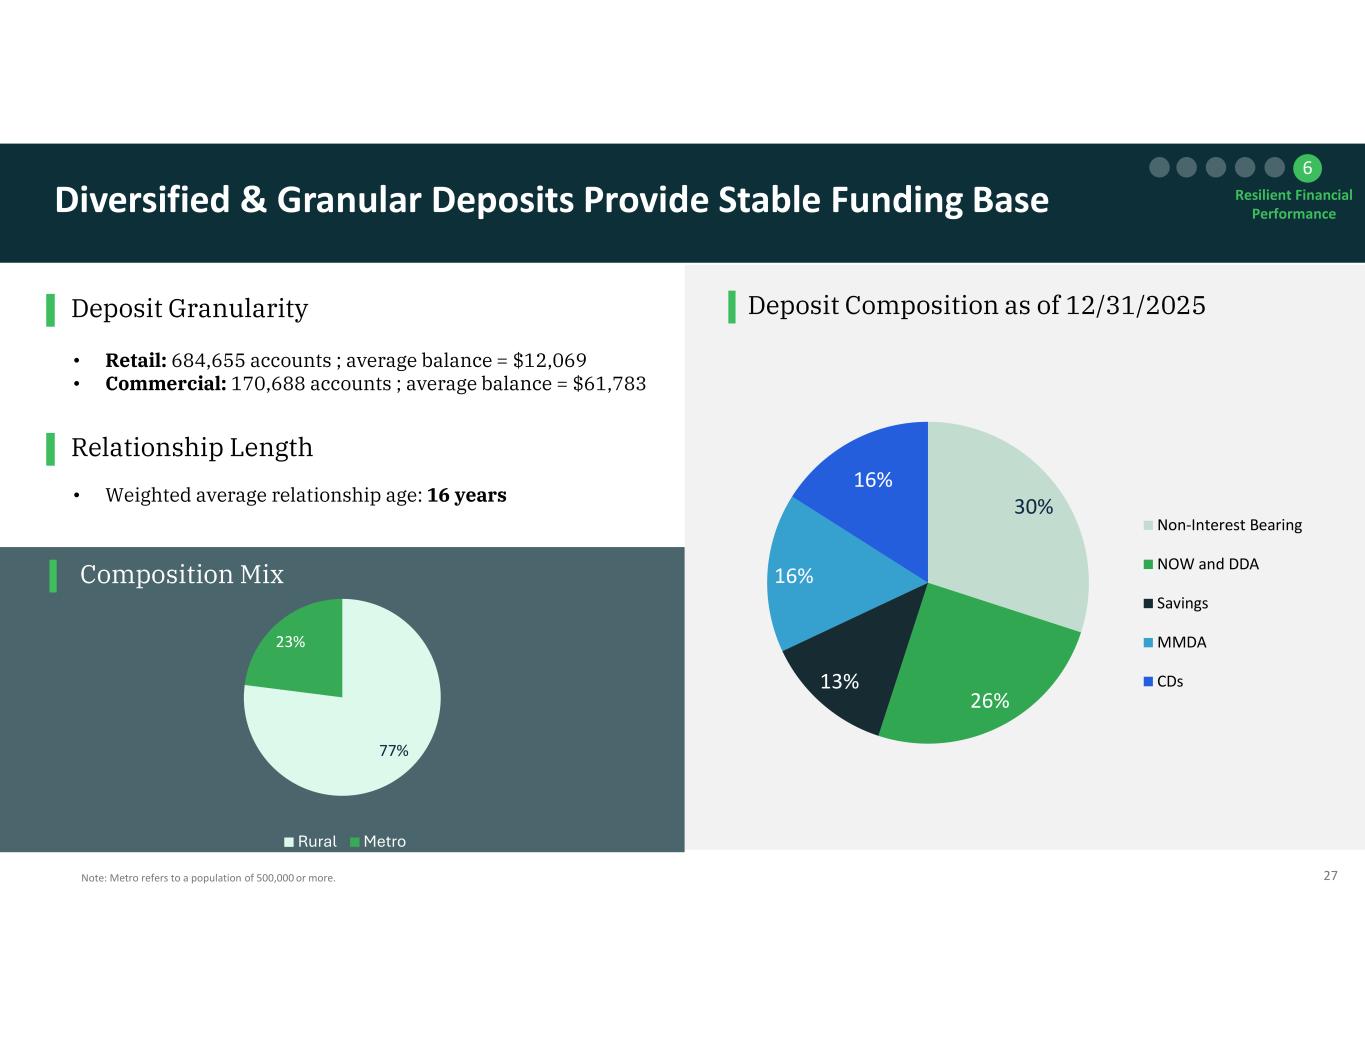
Task: Click the MMDA legend color square
Action: tap(1149, 642)
